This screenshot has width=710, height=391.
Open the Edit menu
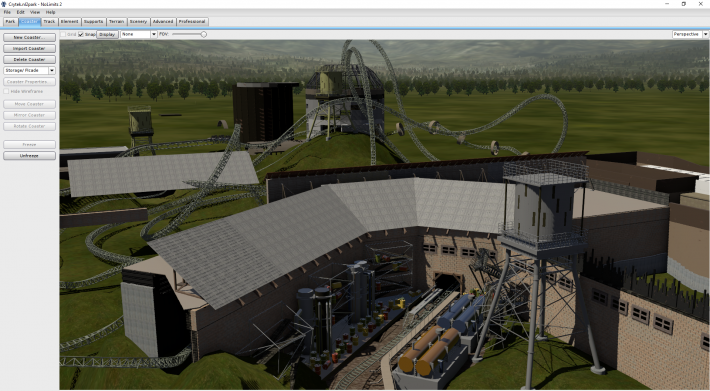[21, 12]
